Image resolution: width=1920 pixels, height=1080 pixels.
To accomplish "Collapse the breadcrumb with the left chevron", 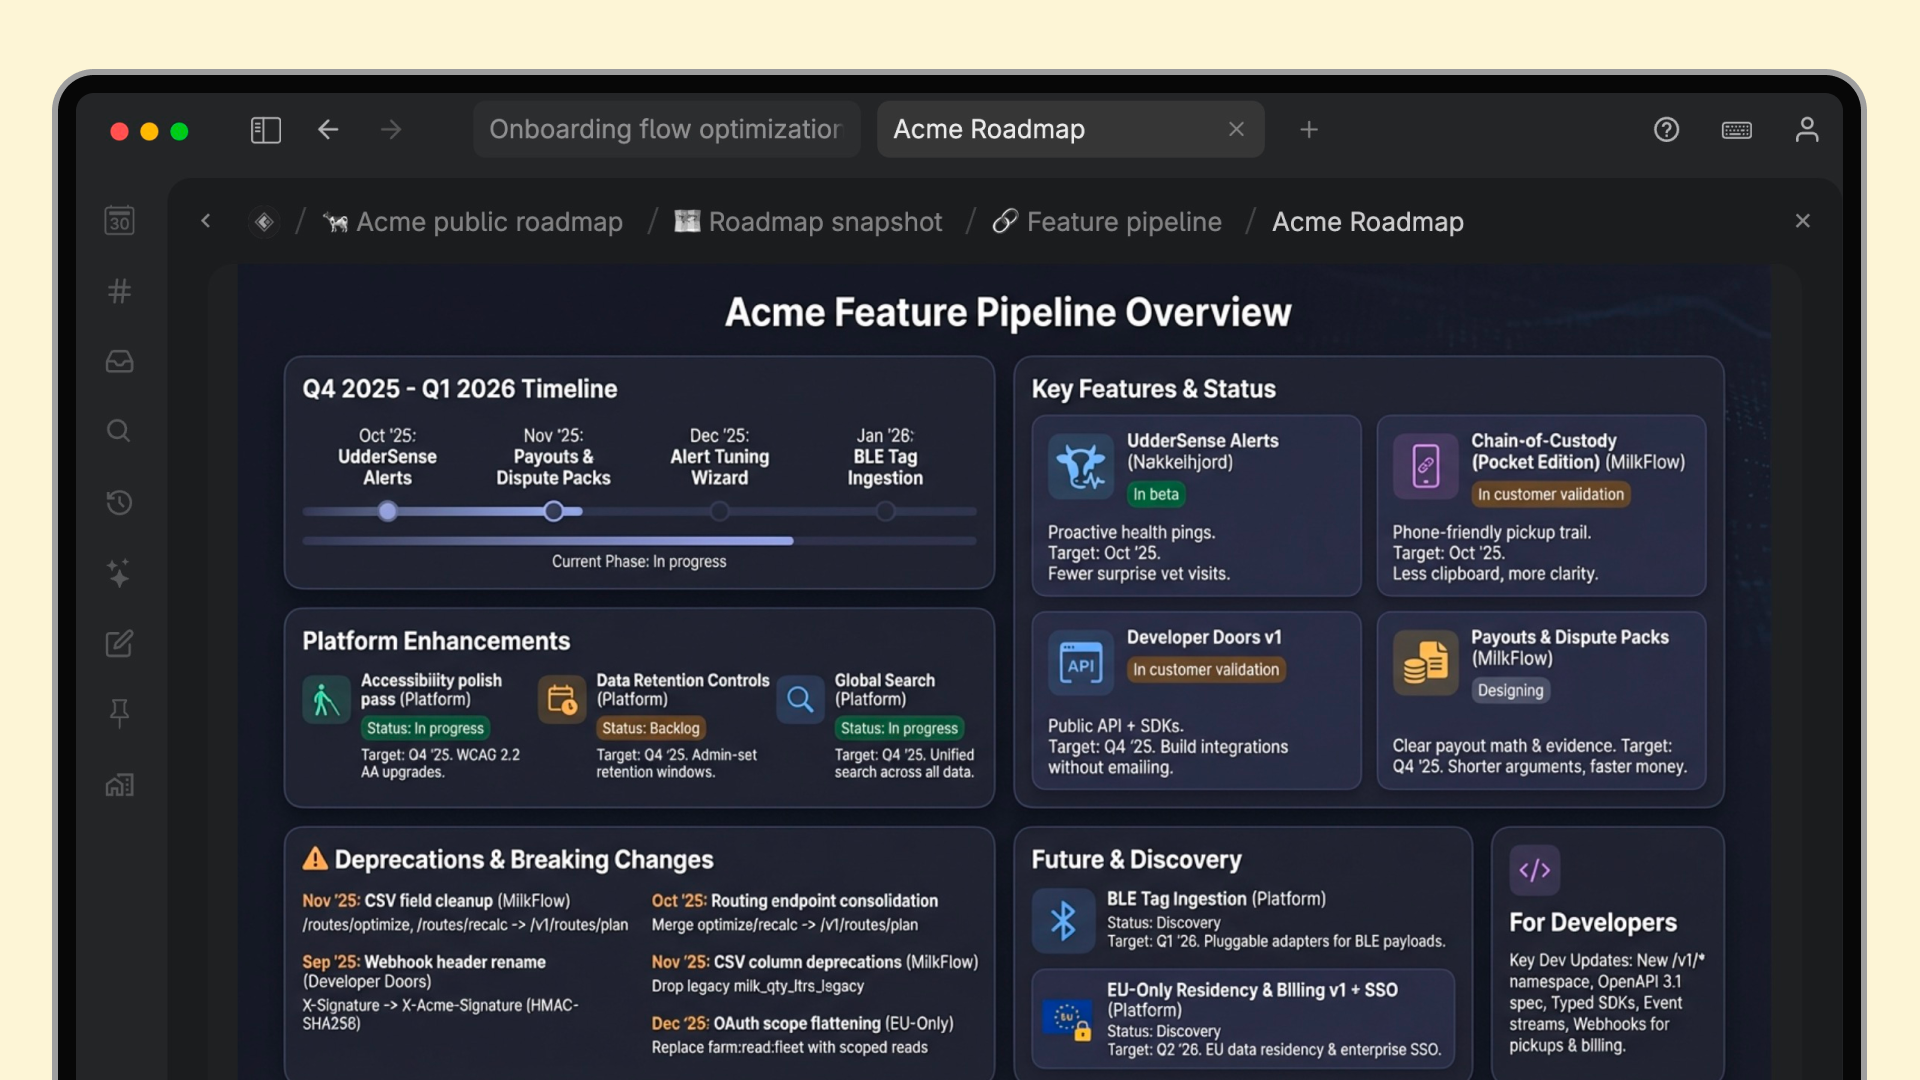I will click(206, 221).
